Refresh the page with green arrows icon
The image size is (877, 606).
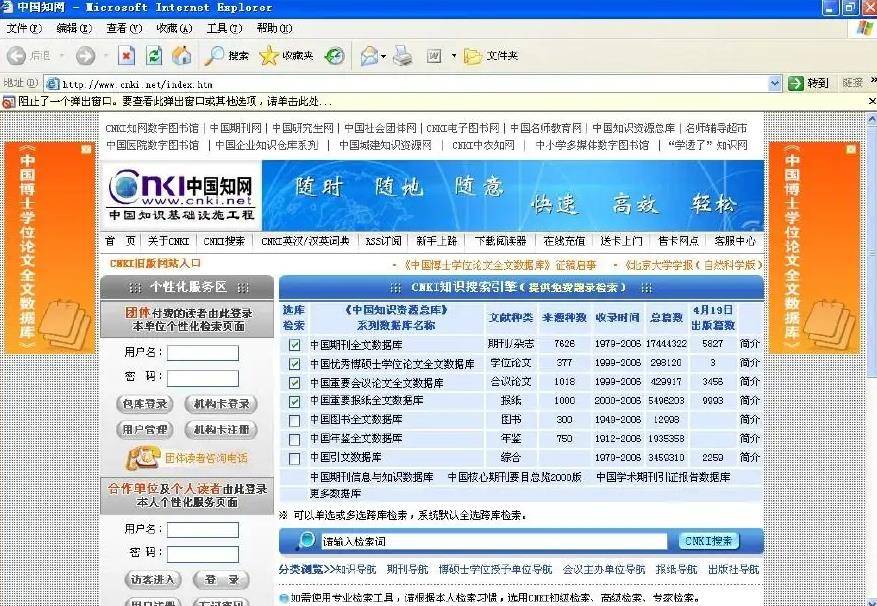click(154, 55)
